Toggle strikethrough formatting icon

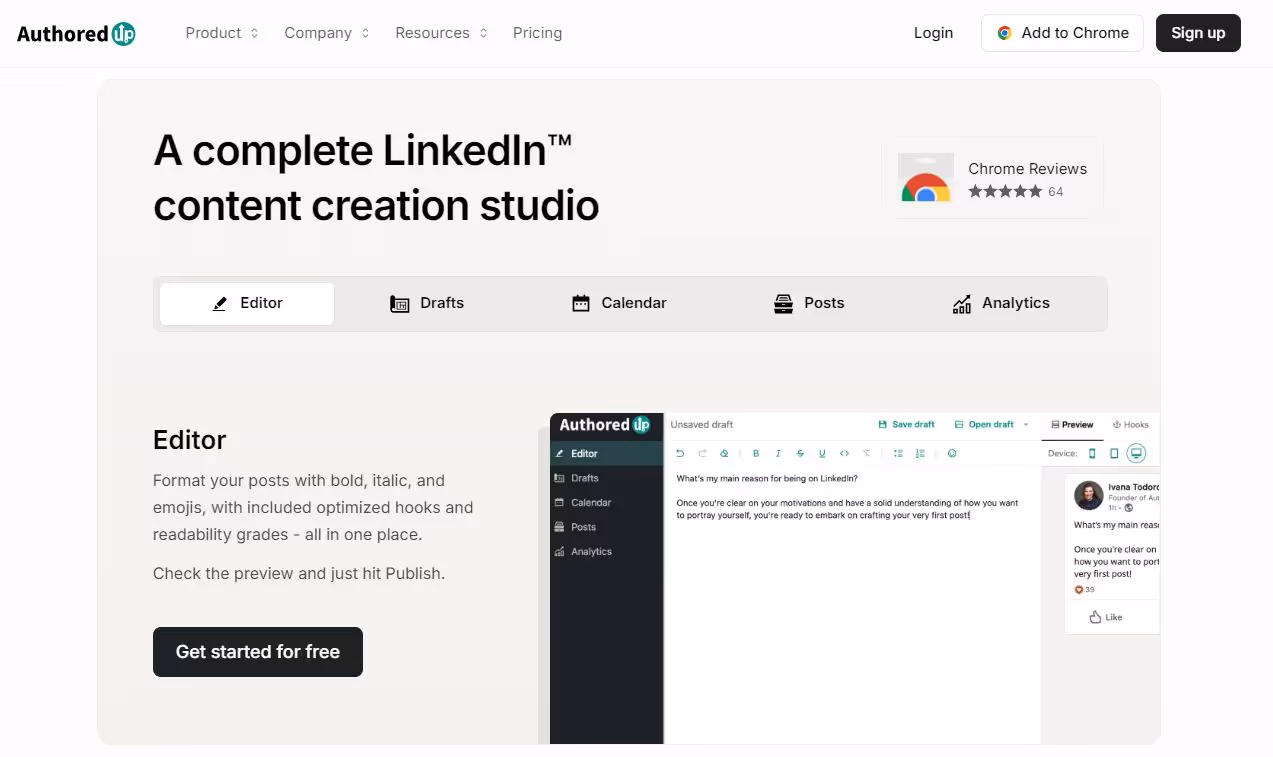point(800,453)
